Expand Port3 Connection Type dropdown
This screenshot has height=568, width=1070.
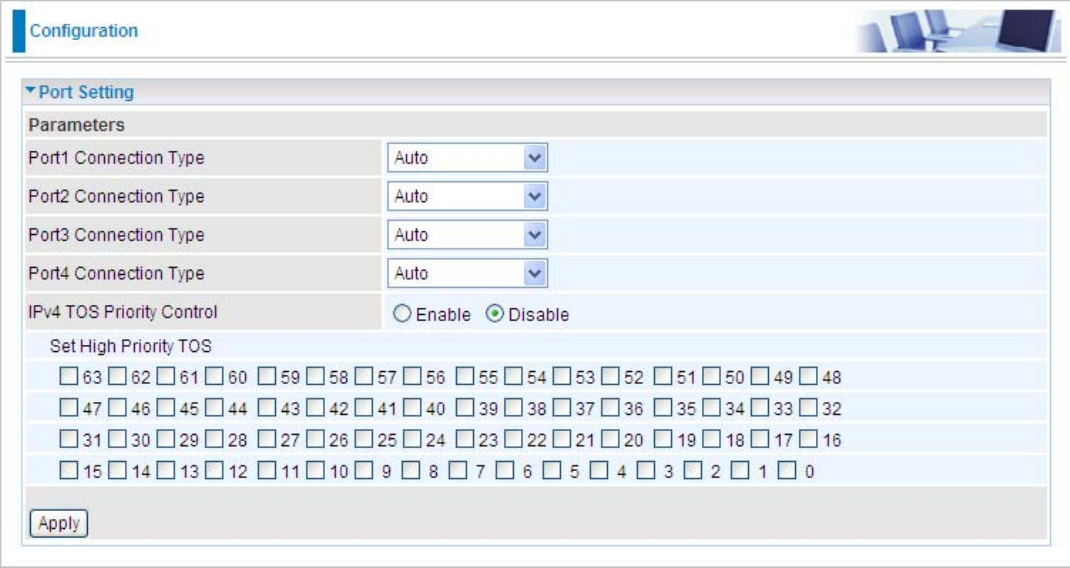467,235
